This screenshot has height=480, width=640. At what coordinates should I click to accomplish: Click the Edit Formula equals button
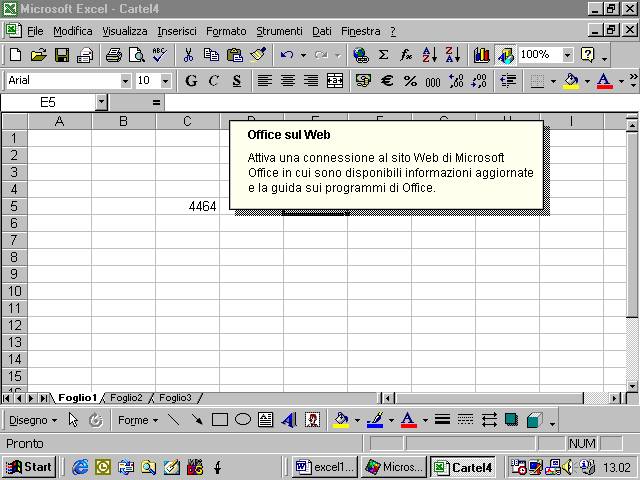tap(156, 102)
